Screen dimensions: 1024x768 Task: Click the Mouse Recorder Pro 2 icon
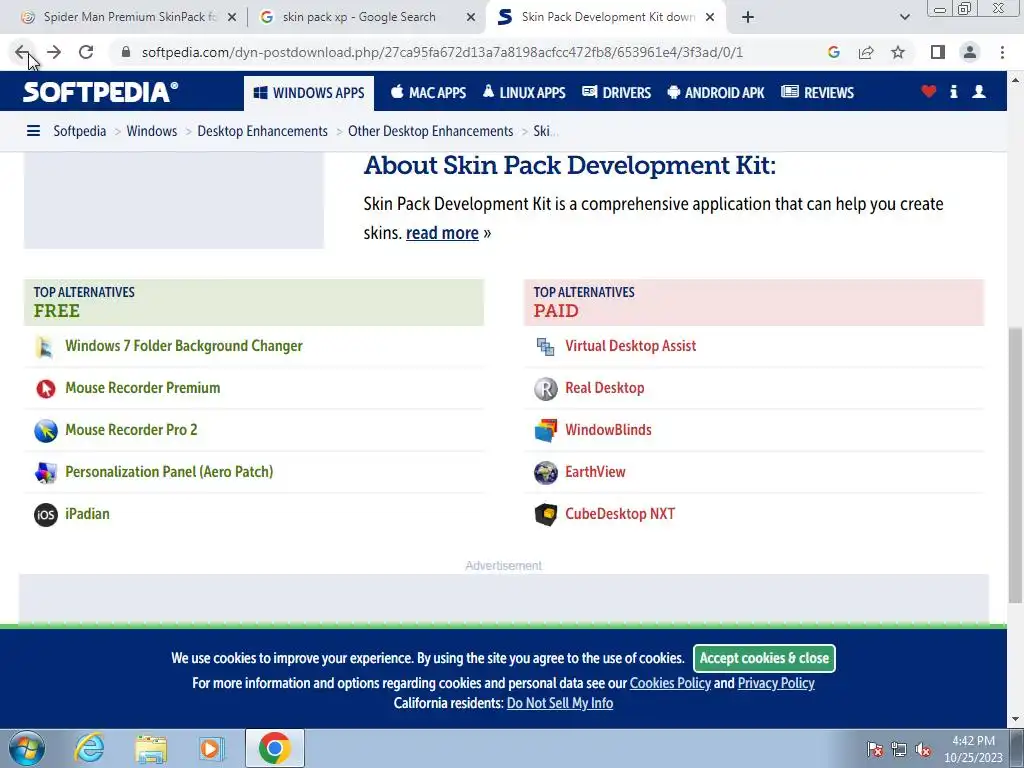(x=46, y=430)
